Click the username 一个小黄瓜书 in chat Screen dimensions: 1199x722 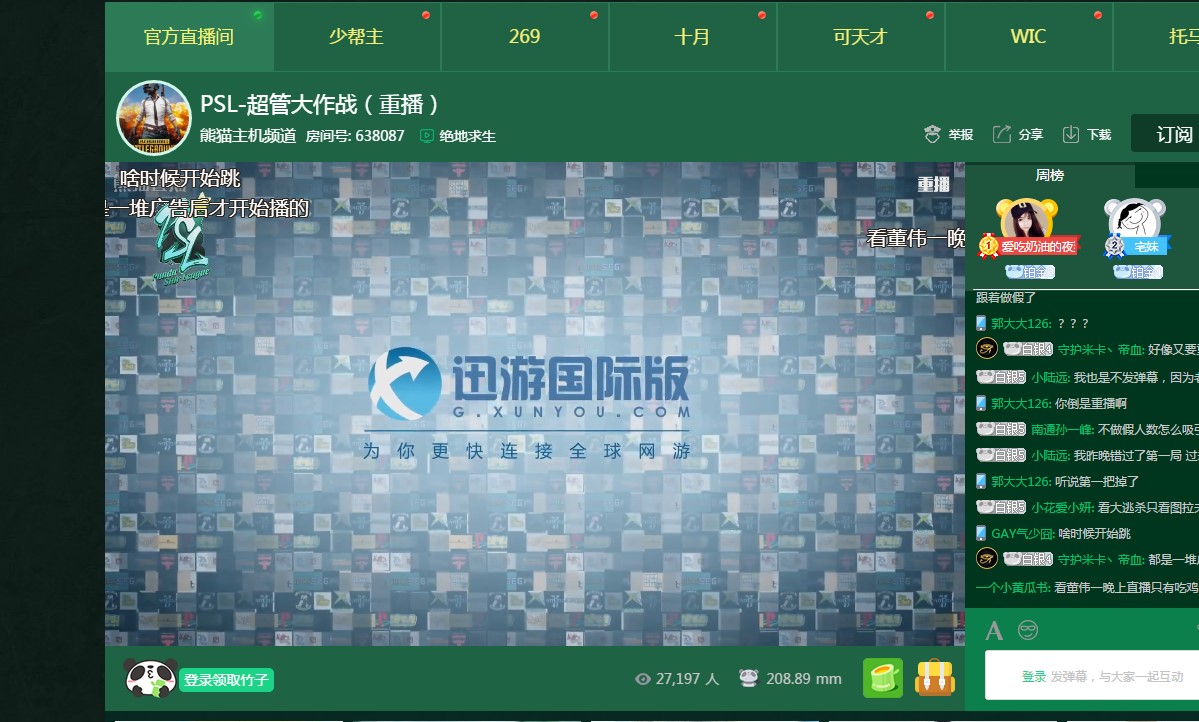(x=1013, y=587)
